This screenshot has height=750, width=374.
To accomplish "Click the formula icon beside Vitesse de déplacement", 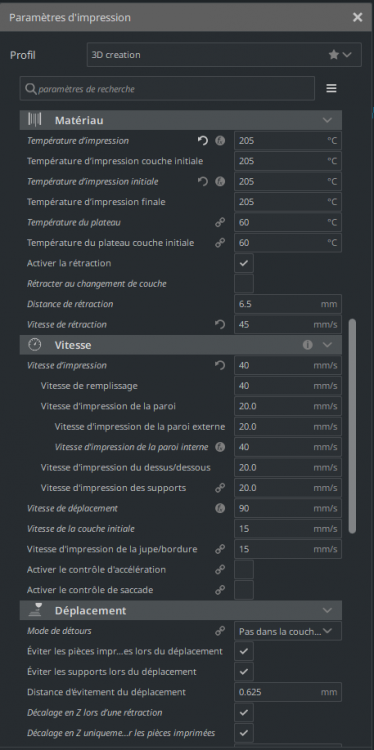I will 220,508.
